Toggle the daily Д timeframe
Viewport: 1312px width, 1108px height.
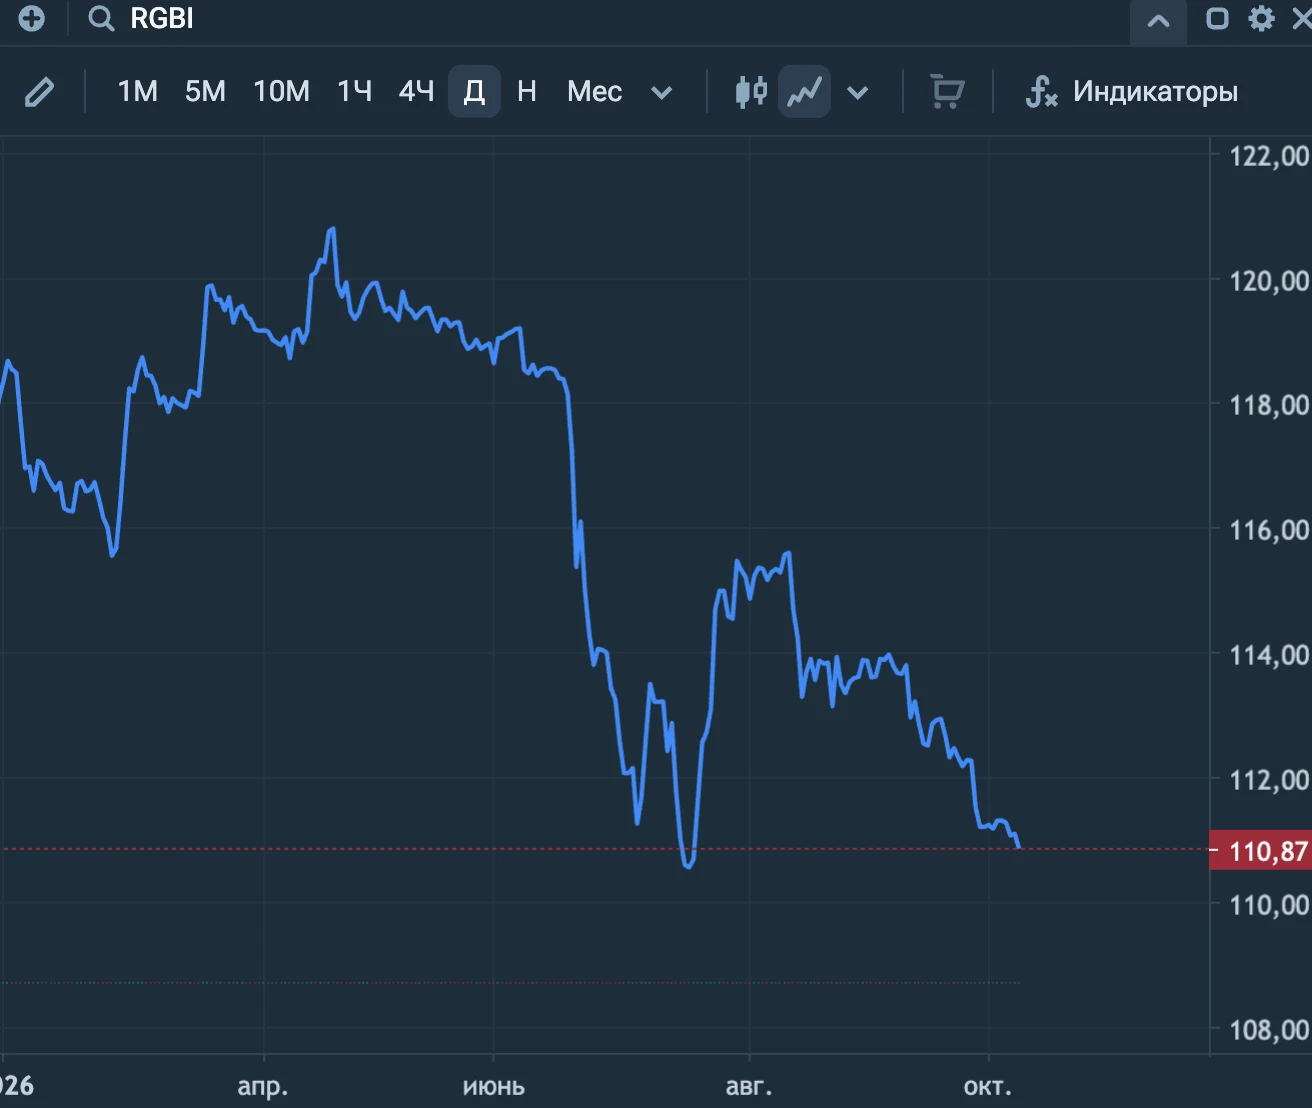(474, 92)
